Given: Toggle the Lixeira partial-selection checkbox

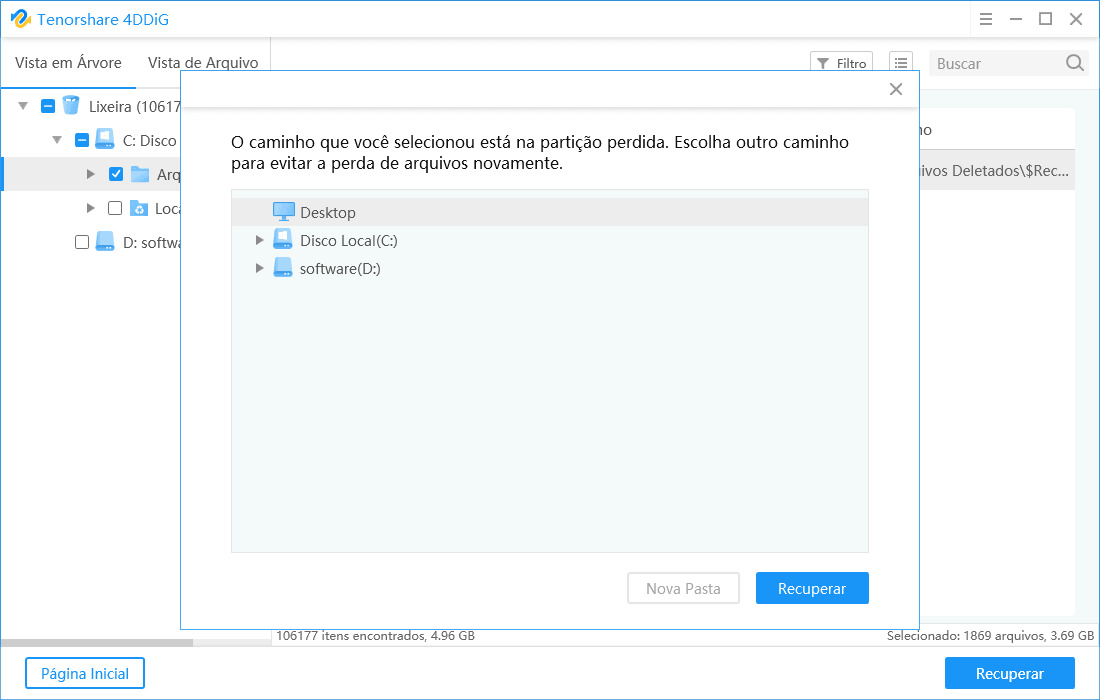Looking at the screenshot, I should [48, 105].
